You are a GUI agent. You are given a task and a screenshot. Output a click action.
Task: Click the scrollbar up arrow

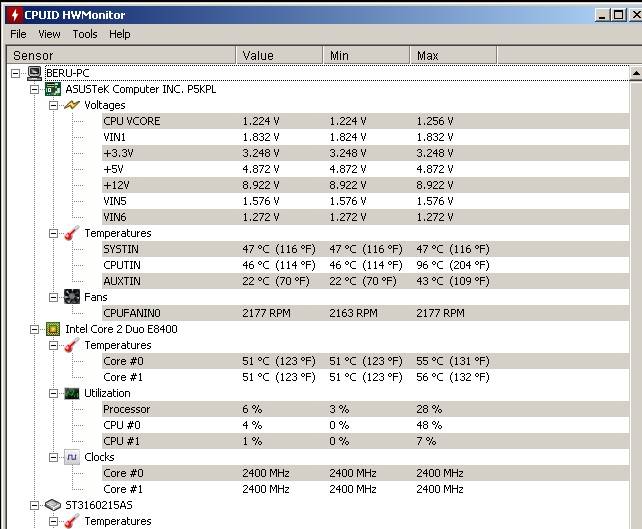636,73
